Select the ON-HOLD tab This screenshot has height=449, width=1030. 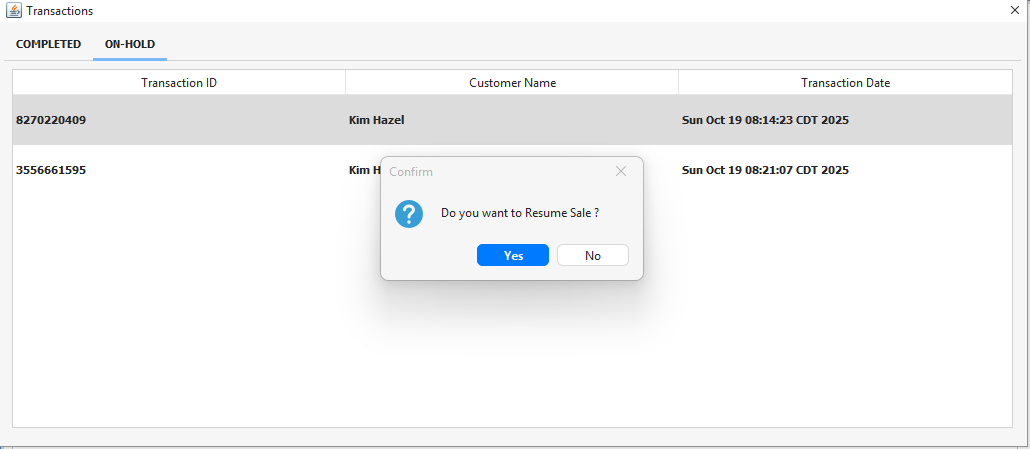tap(130, 44)
